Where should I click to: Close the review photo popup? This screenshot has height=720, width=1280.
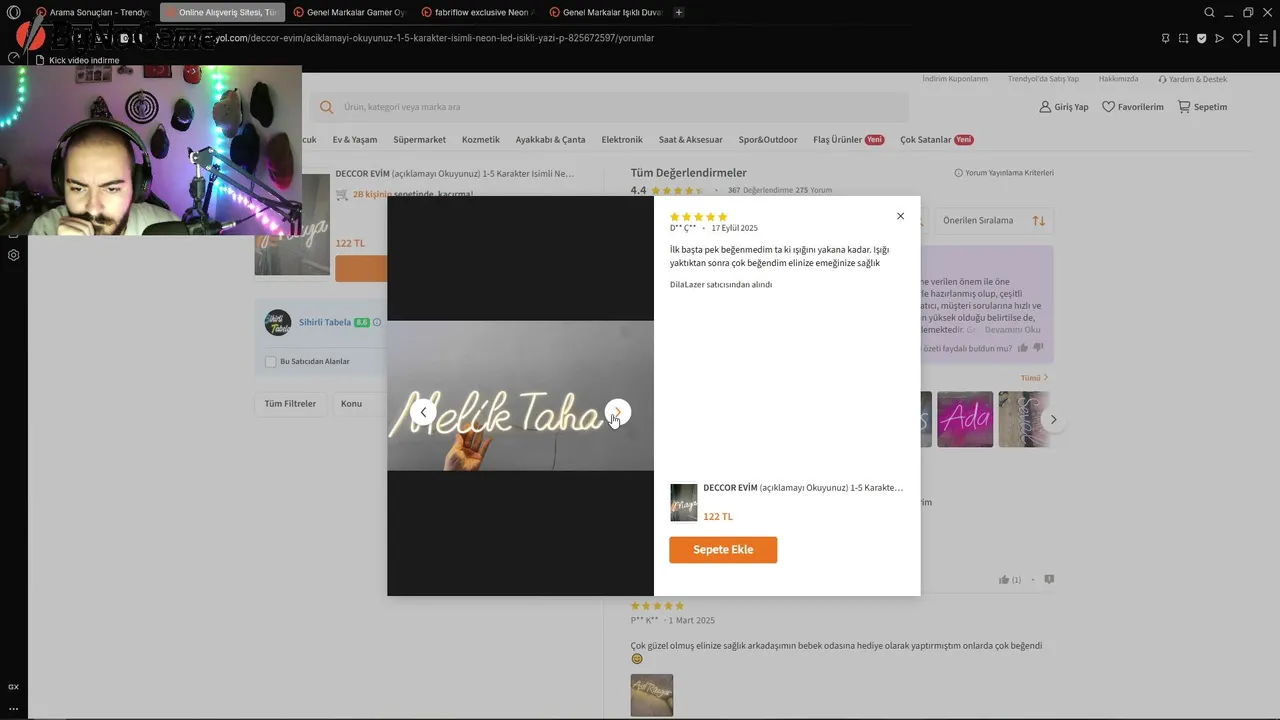900,216
